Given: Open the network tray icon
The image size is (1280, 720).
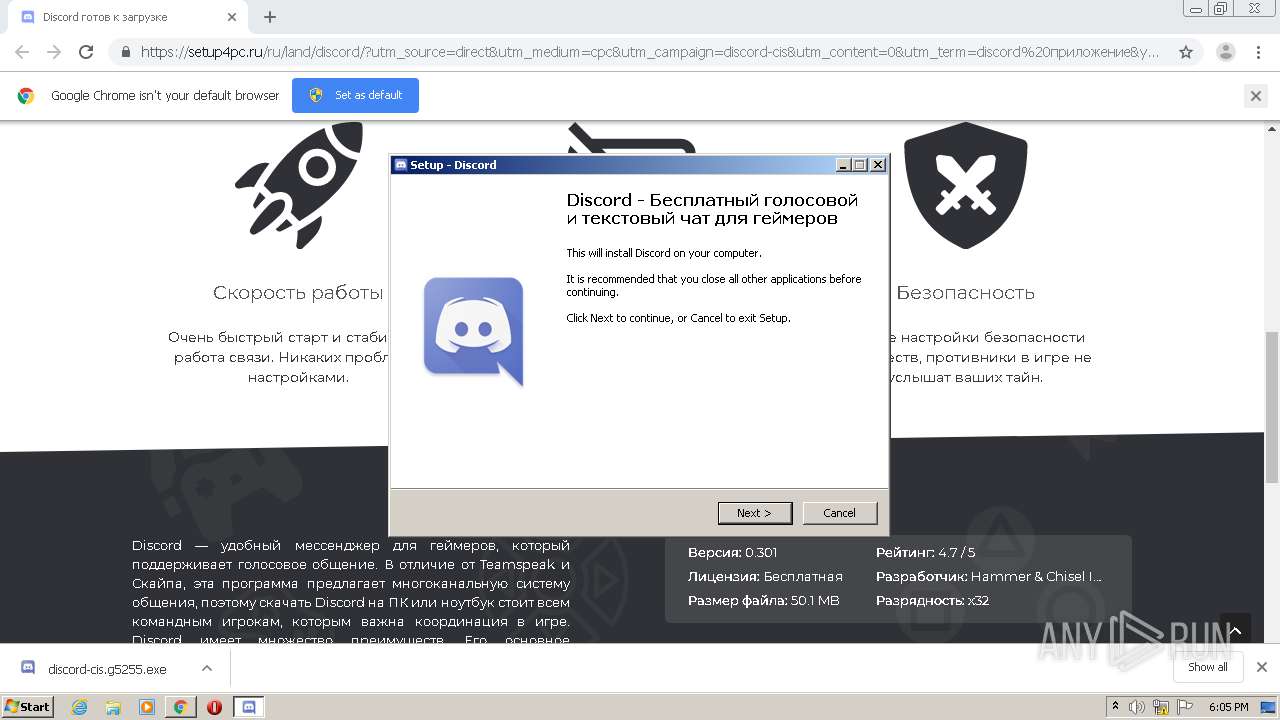Looking at the screenshot, I should click(1162, 707).
